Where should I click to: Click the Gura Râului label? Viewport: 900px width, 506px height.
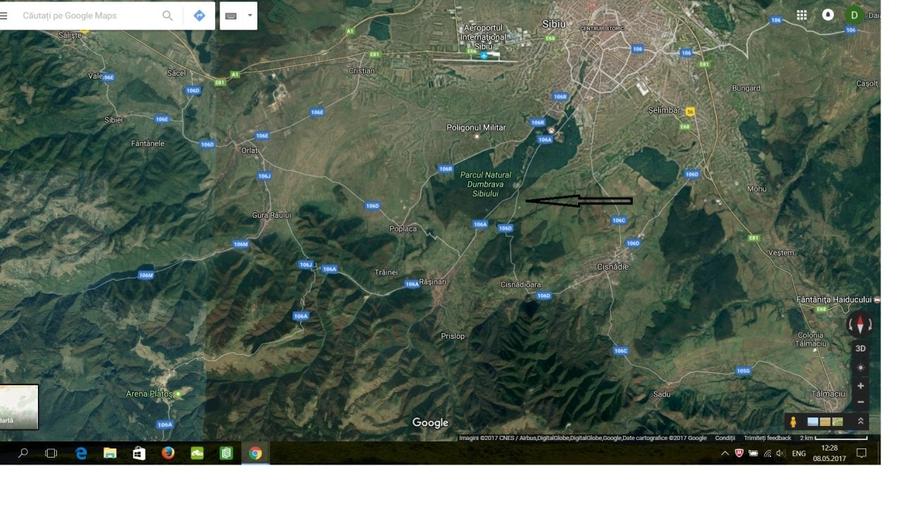pos(271,215)
